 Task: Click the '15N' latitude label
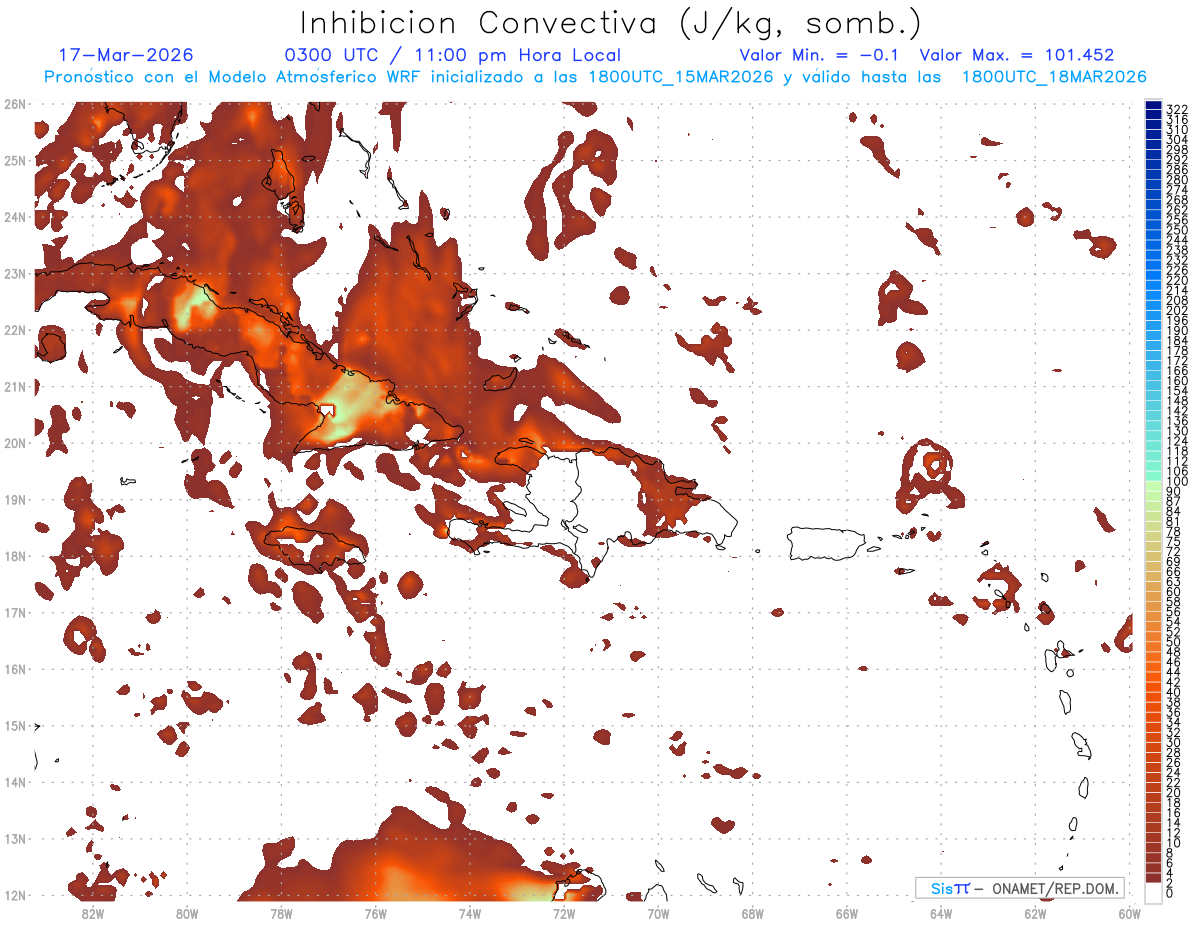click(14, 725)
